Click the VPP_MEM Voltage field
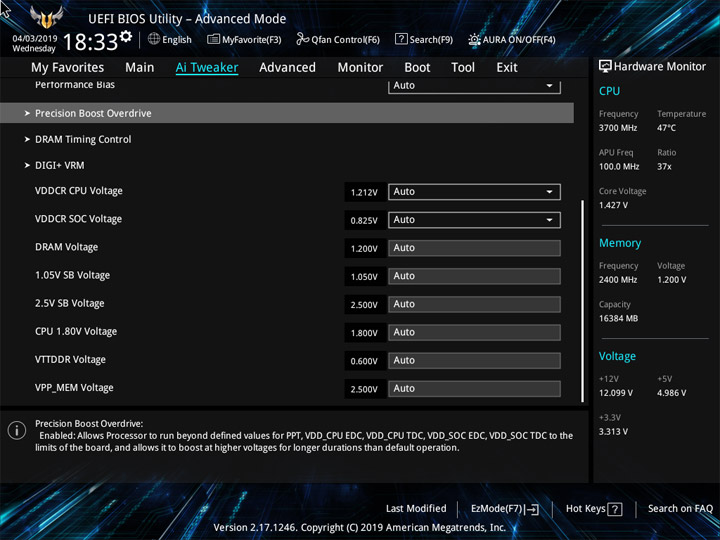The height and width of the screenshot is (540, 720). pyautogui.click(x=474, y=388)
